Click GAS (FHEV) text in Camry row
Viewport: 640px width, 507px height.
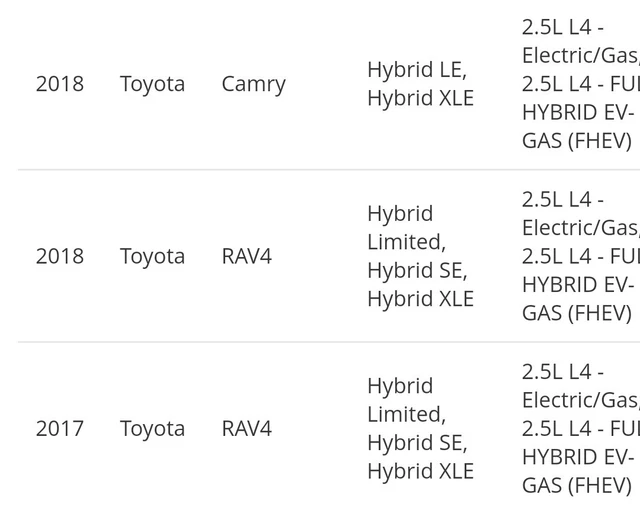pyautogui.click(x=577, y=141)
